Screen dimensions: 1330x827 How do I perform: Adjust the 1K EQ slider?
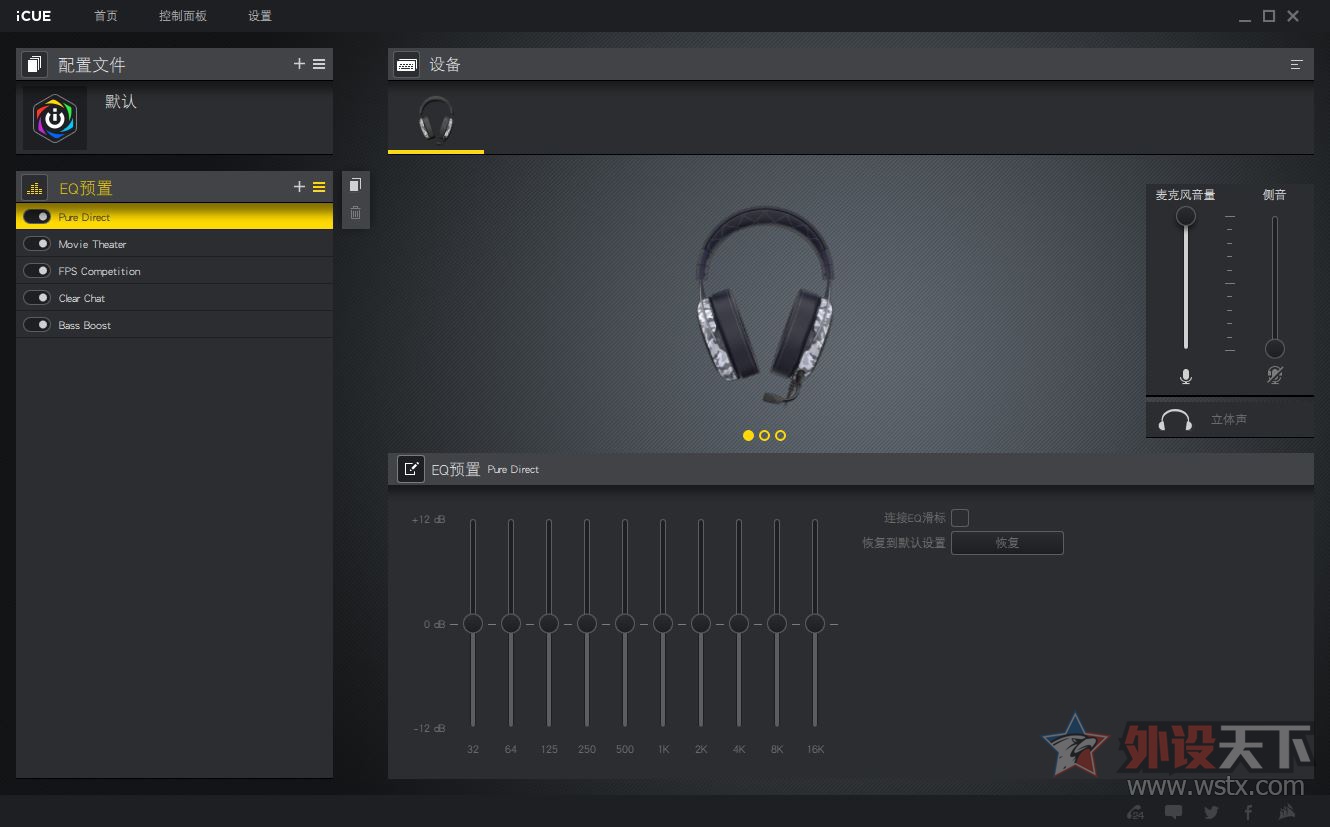click(x=663, y=624)
